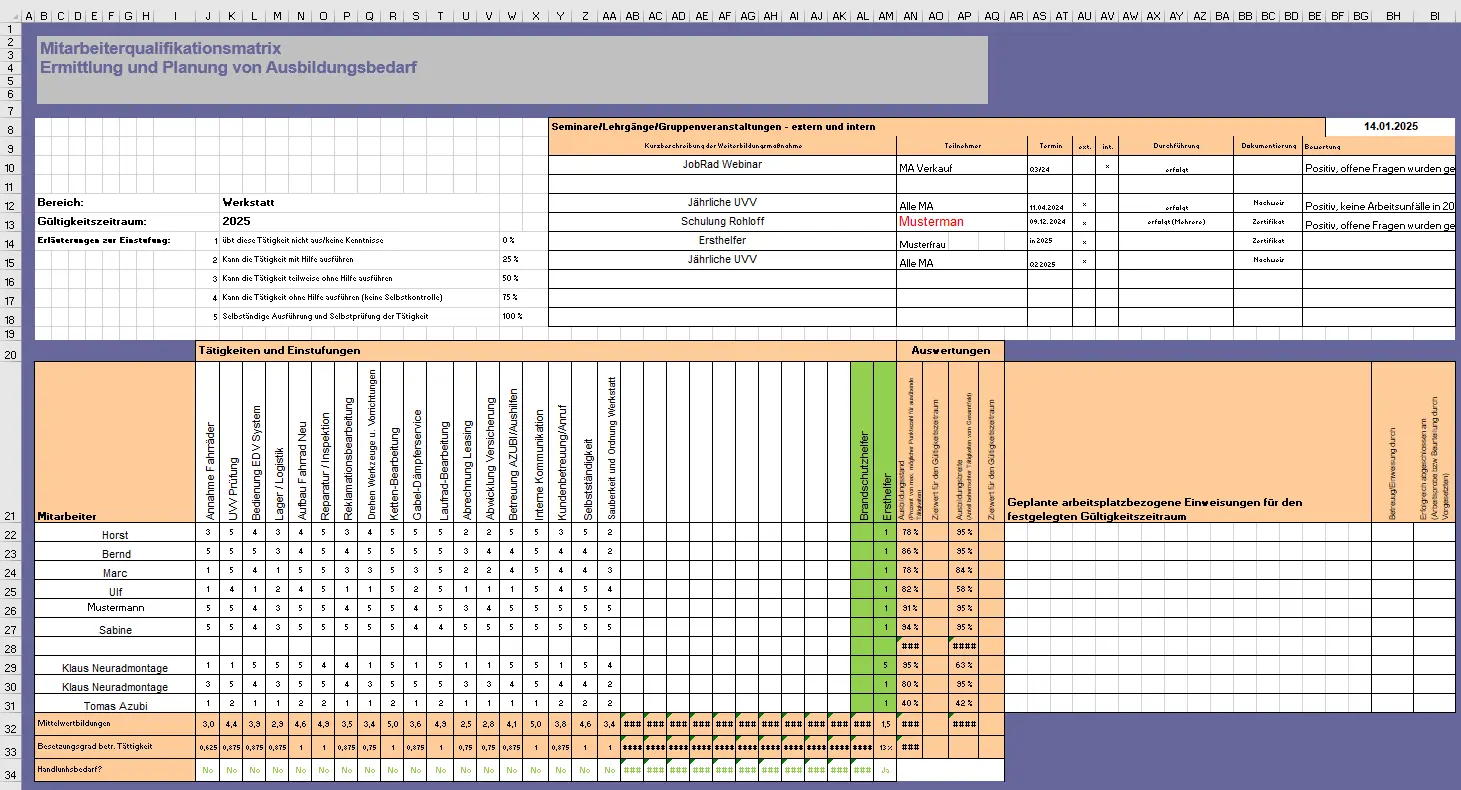This screenshot has width=1461, height=790.
Task: Click the 'Auswertungen' section header cell
Action: (x=950, y=350)
